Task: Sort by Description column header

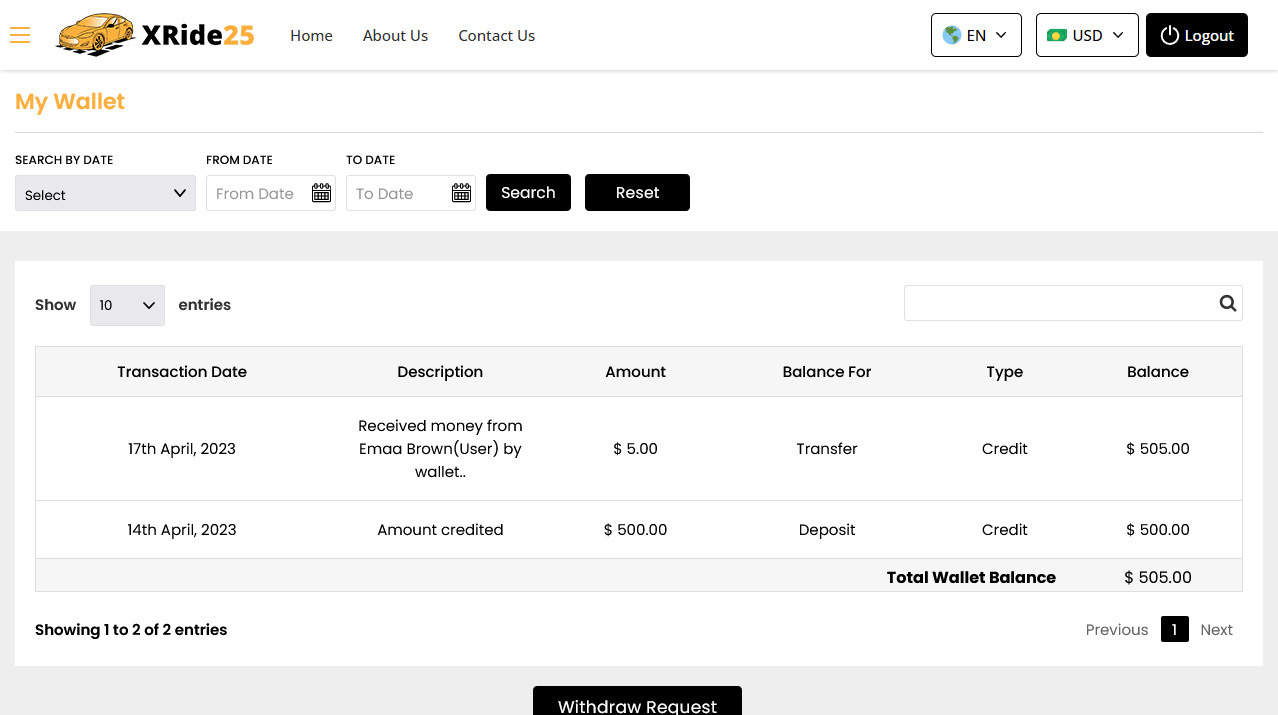Action: point(440,371)
